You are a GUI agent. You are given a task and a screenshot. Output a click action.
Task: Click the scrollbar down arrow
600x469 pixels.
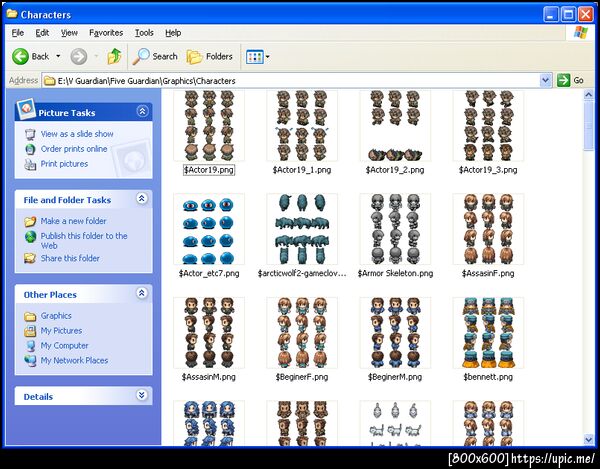coord(589,440)
